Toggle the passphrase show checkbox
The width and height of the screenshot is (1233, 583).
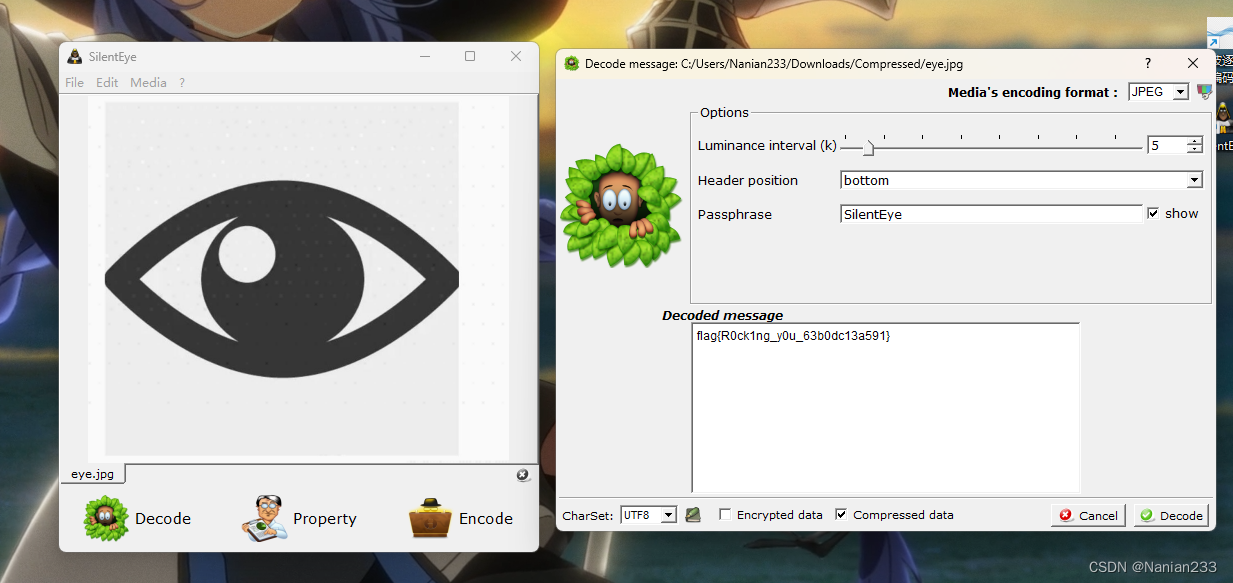tap(1153, 213)
